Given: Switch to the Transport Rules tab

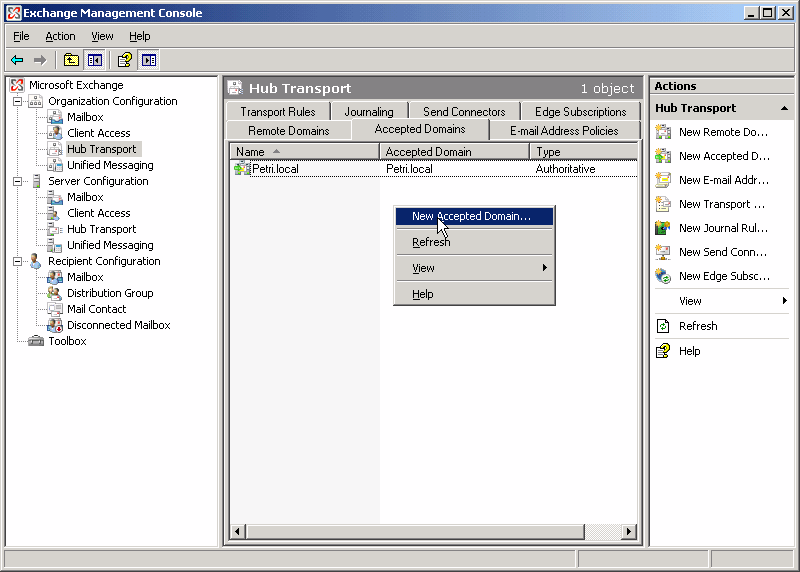Looking at the screenshot, I should tap(278, 112).
